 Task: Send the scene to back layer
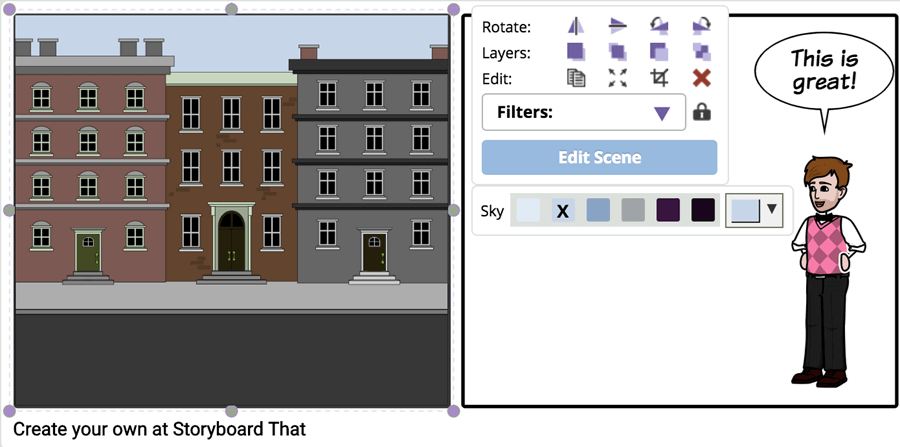[x=701, y=52]
